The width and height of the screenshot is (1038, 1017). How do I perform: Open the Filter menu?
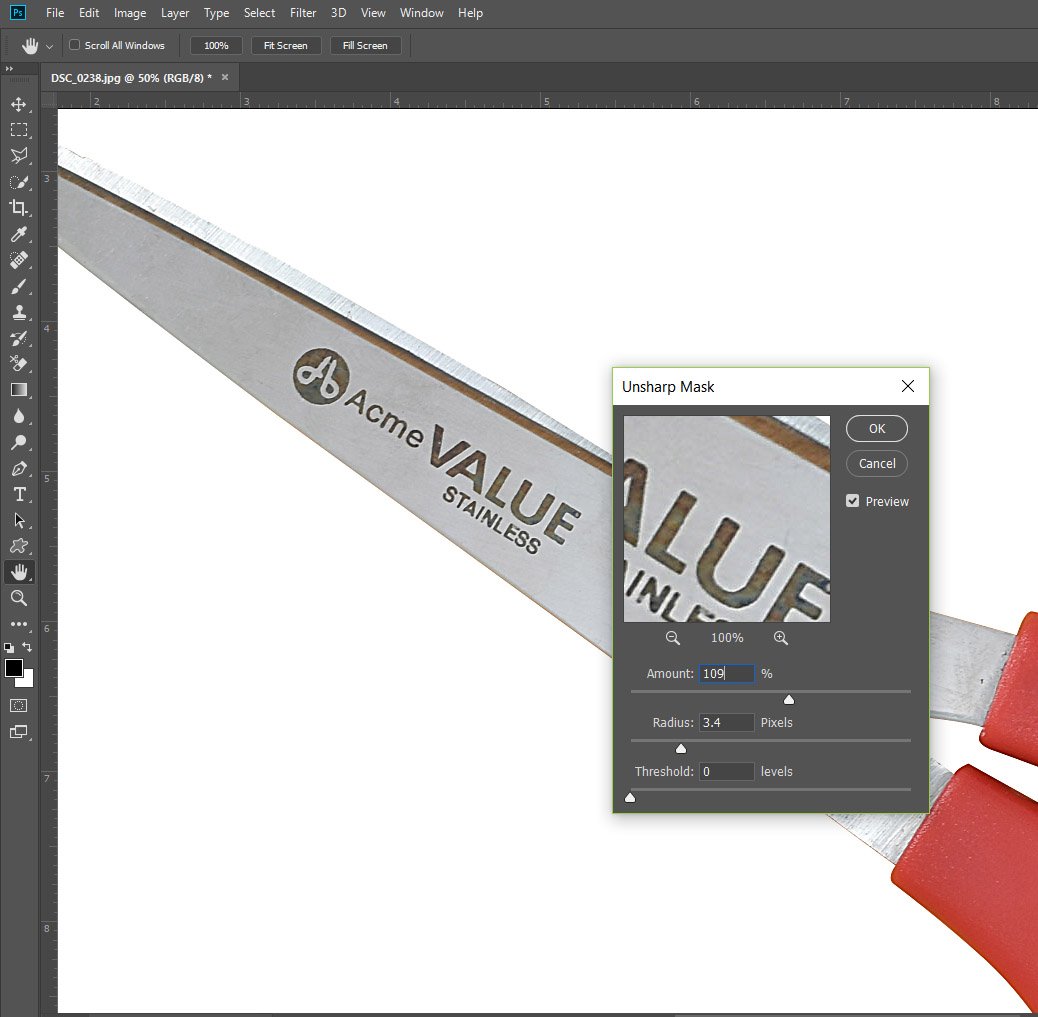click(303, 13)
